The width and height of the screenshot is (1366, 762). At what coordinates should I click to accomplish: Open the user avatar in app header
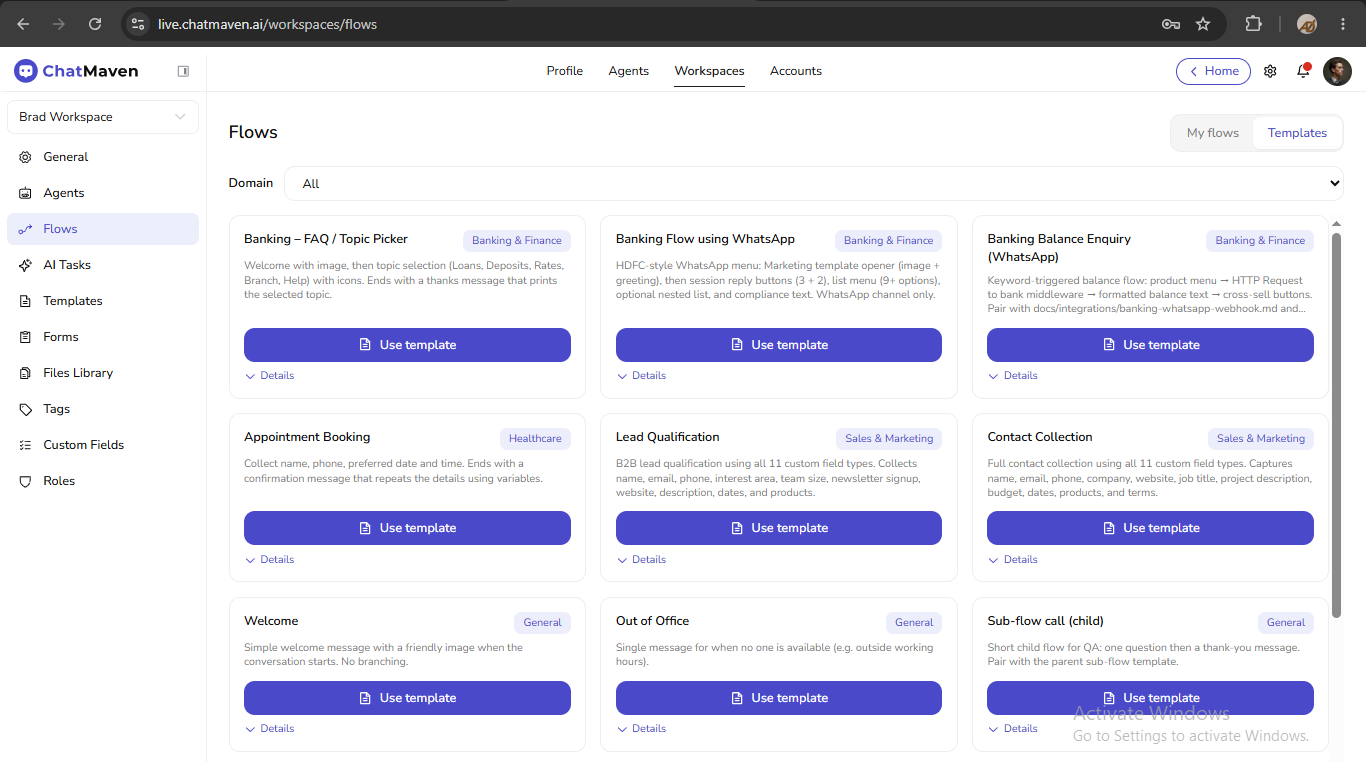(1337, 71)
